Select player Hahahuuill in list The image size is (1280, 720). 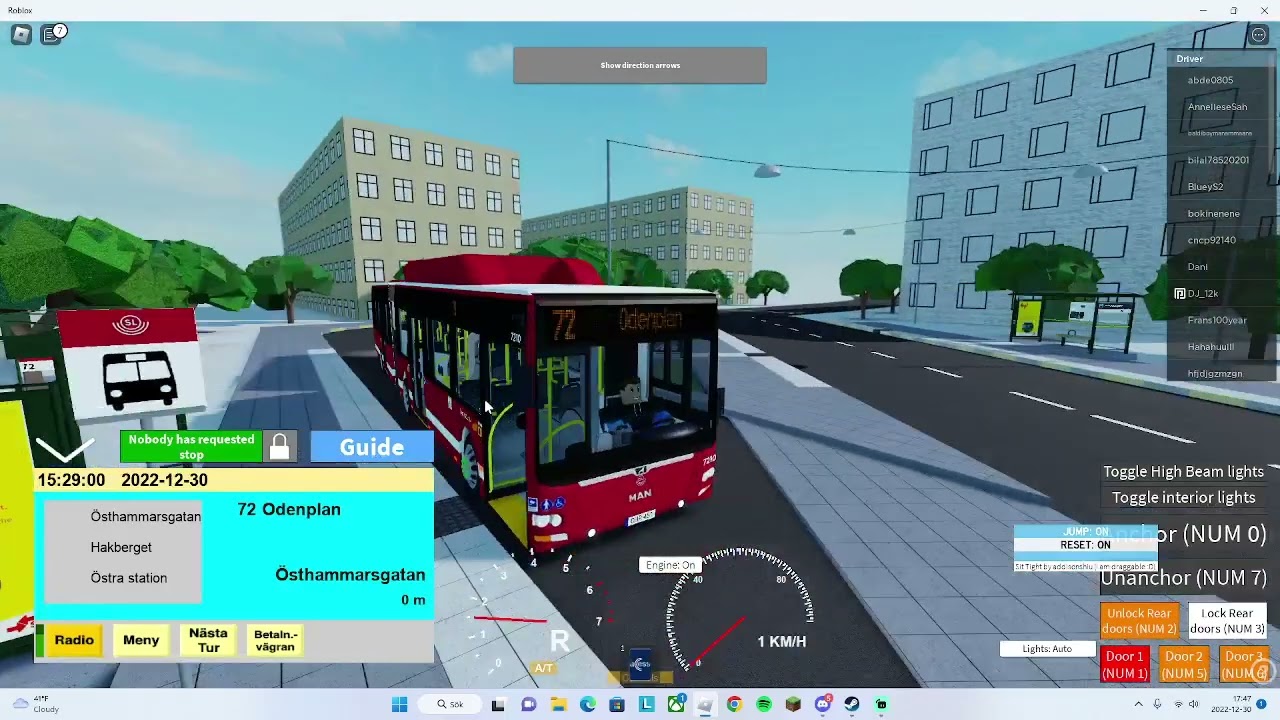click(x=1210, y=347)
